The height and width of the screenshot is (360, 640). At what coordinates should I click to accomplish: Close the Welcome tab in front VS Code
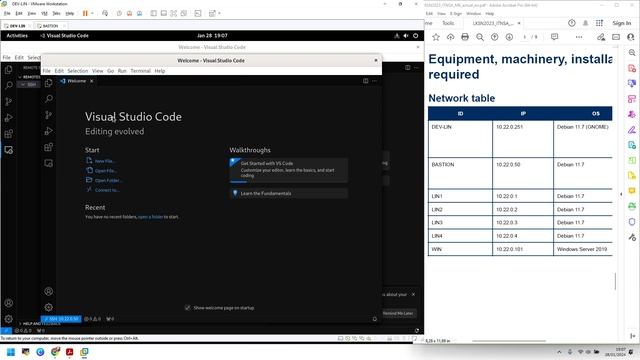tap(91, 81)
